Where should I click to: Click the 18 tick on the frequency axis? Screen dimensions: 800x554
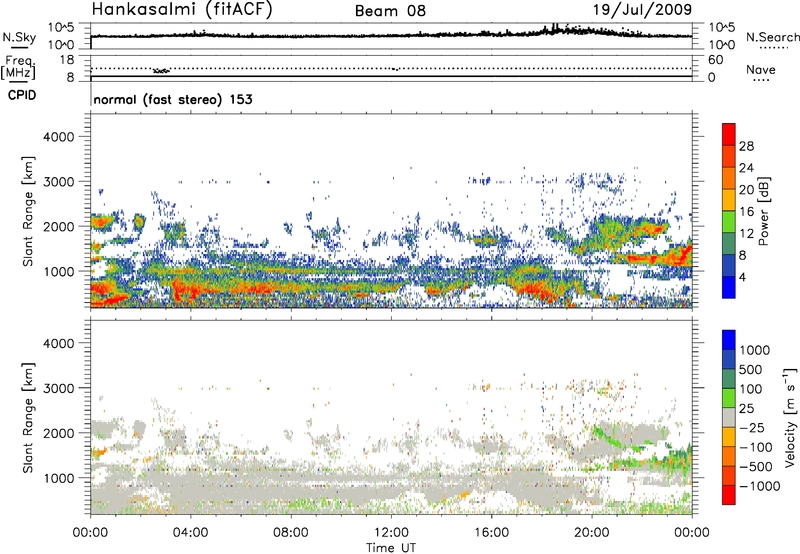67,59
